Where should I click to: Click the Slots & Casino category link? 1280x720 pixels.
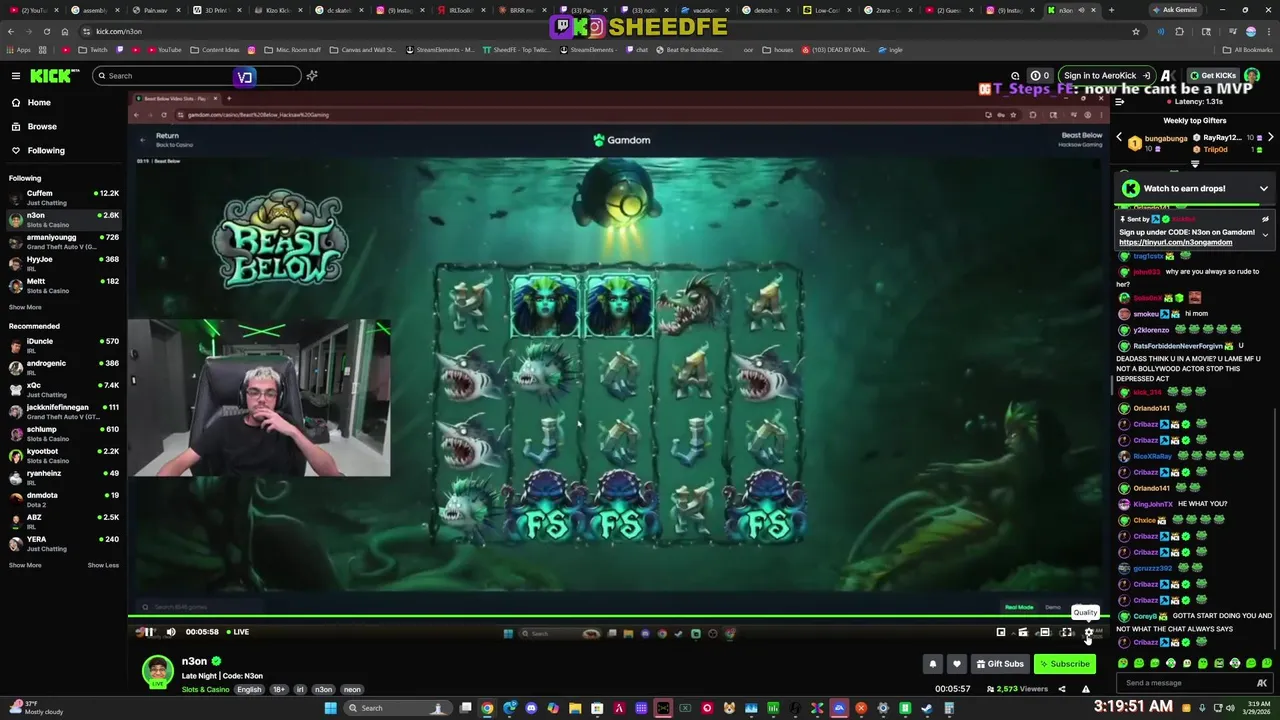[x=205, y=690]
